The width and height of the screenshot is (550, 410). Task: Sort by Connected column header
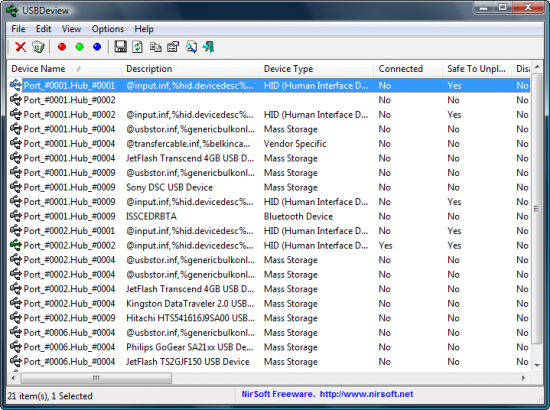point(408,69)
